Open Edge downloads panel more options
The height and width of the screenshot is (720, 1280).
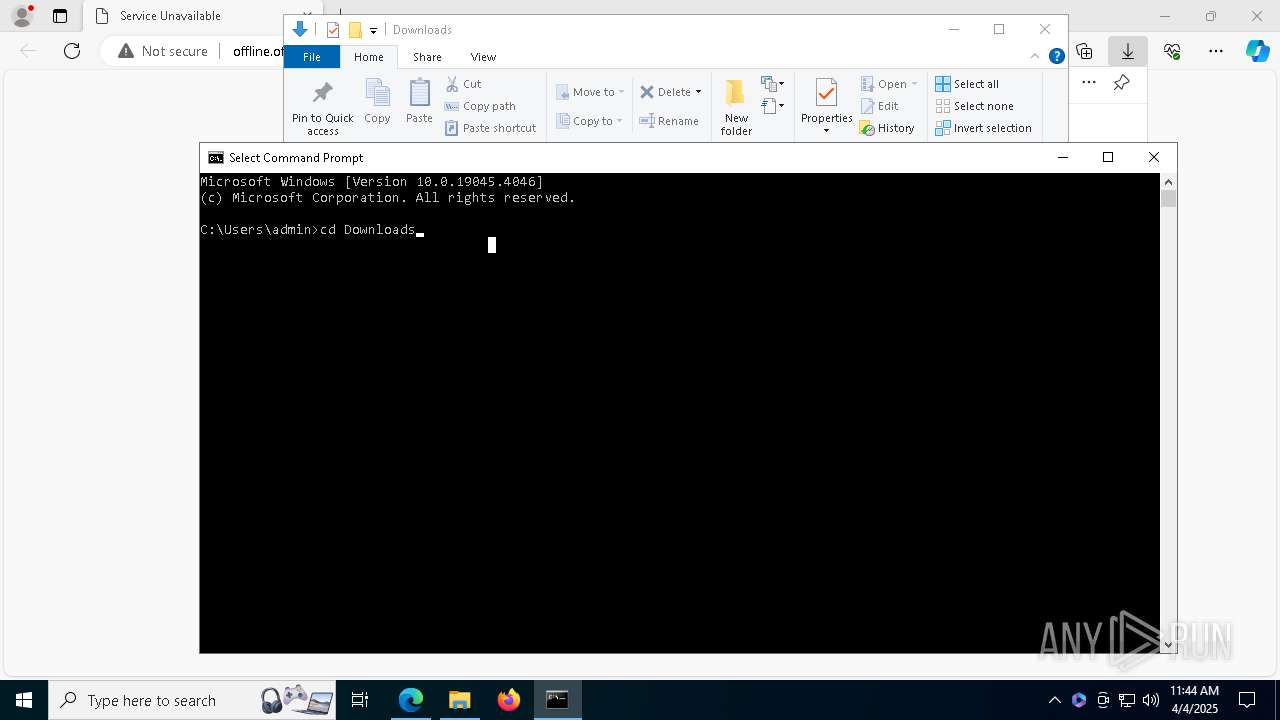pos(1089,83)
